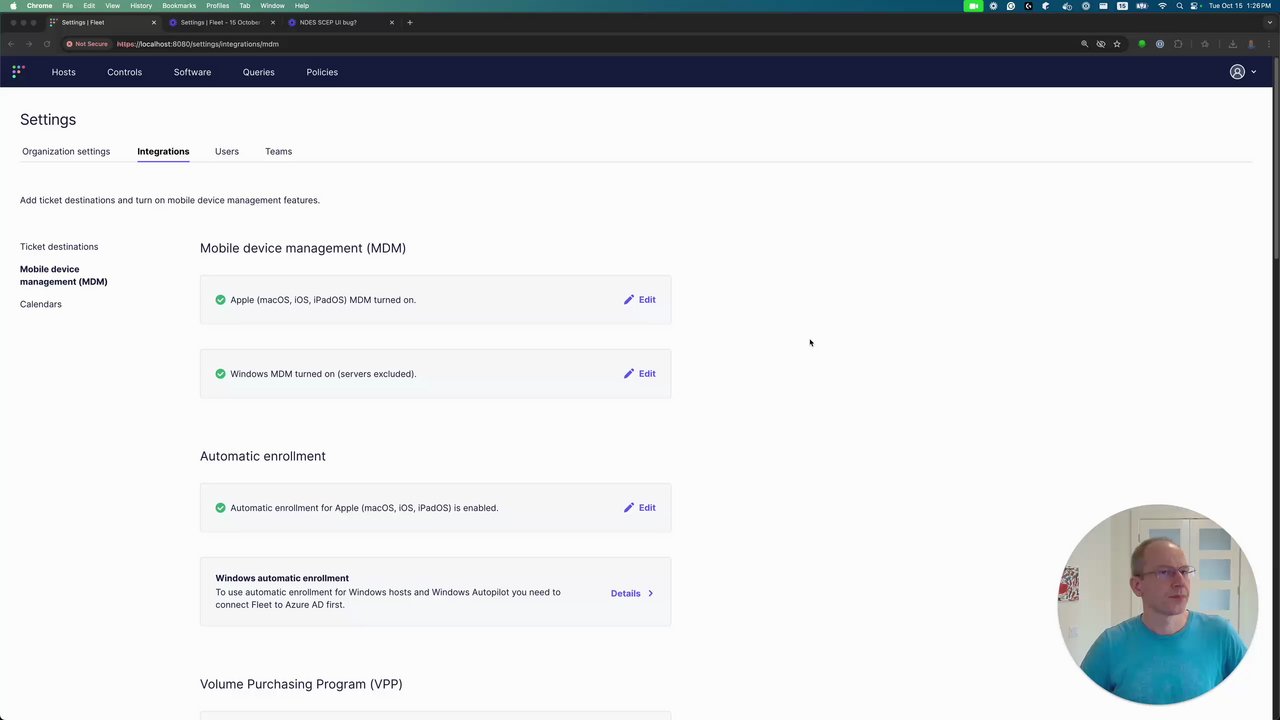Open the Queries page
Viewport: 1280px width, 720px height.
point(258,72)
